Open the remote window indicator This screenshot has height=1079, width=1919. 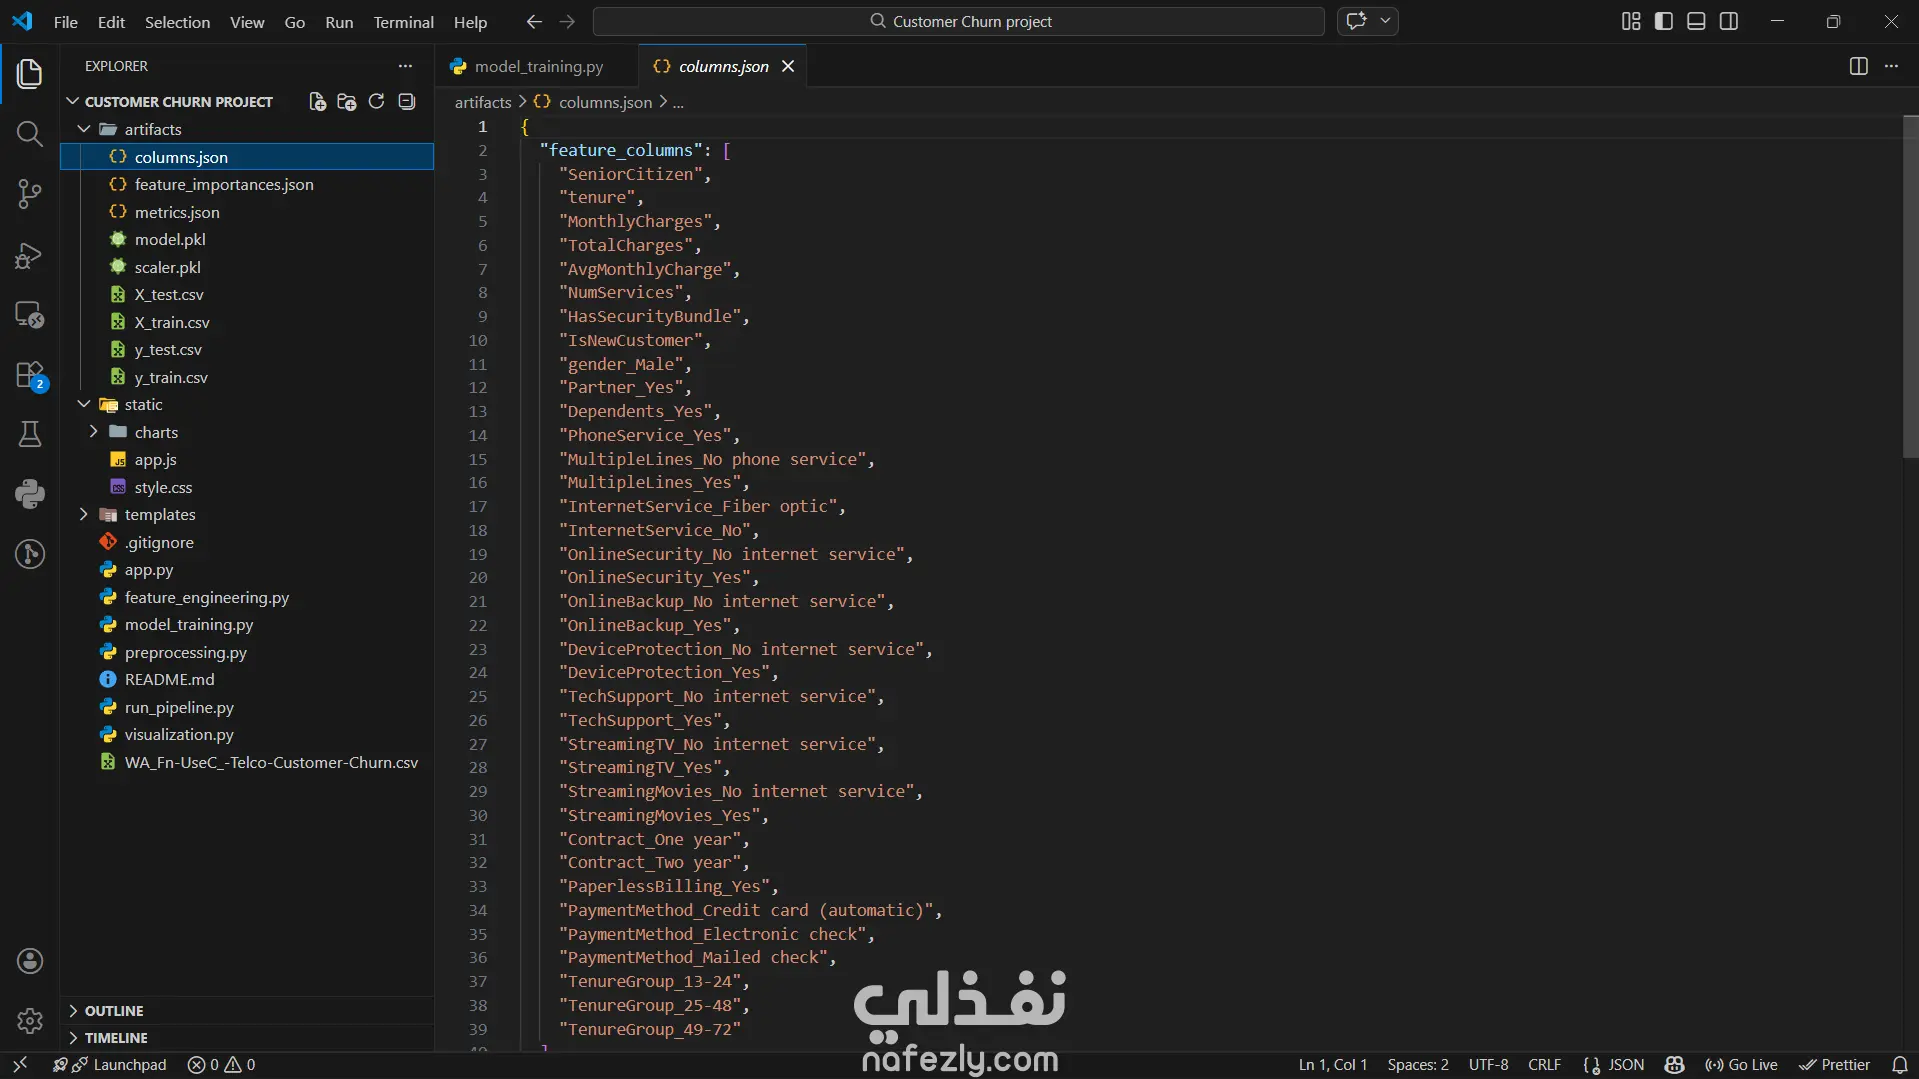[x=19, y=1065]
